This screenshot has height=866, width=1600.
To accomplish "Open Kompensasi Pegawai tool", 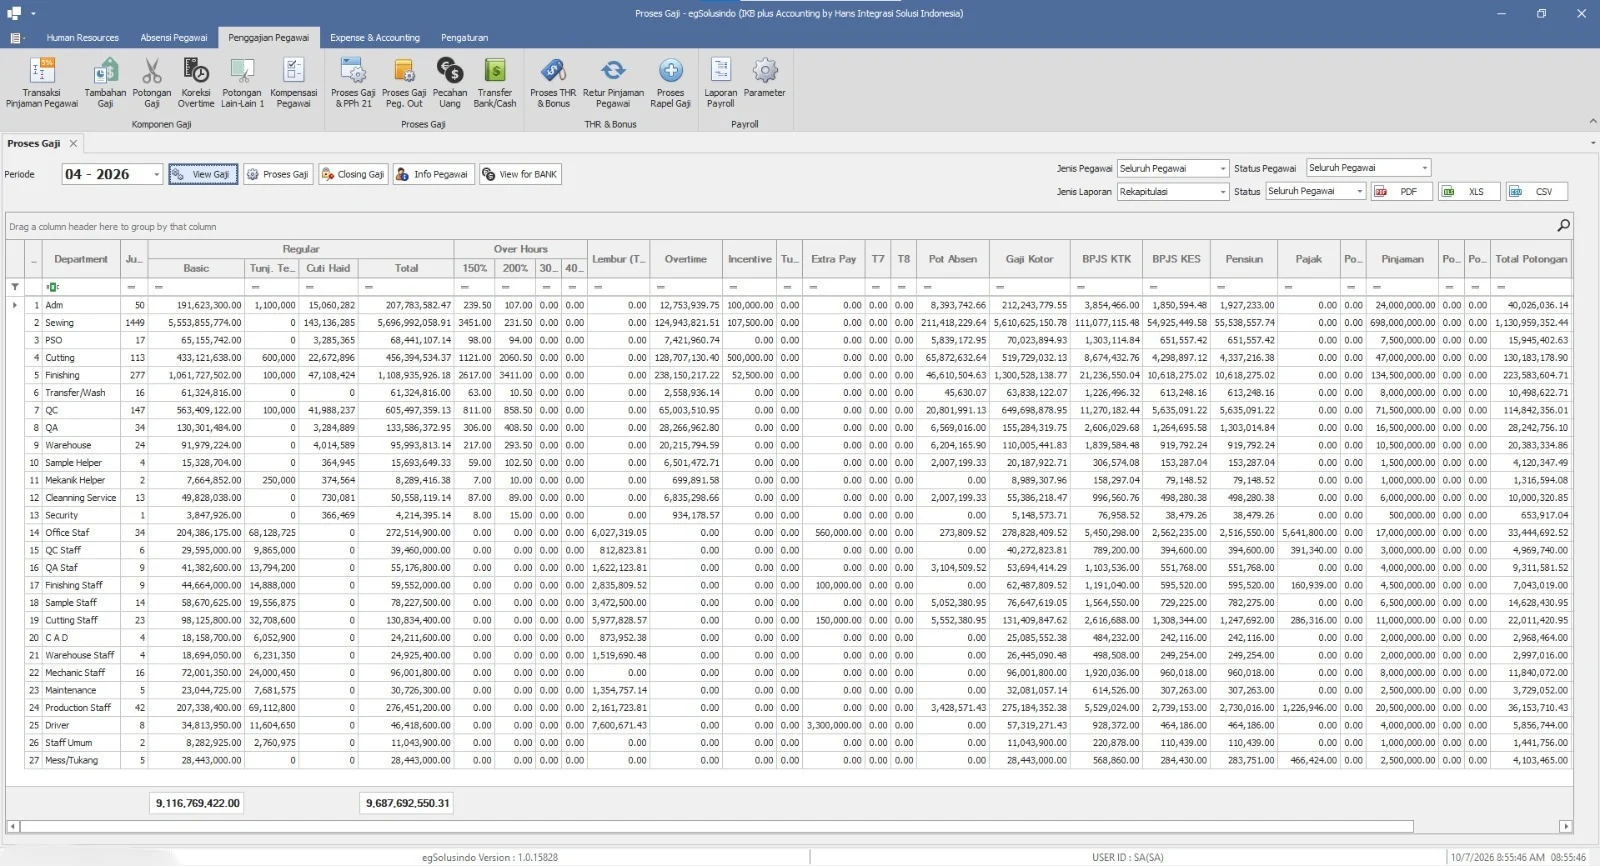I will (294, 83).
